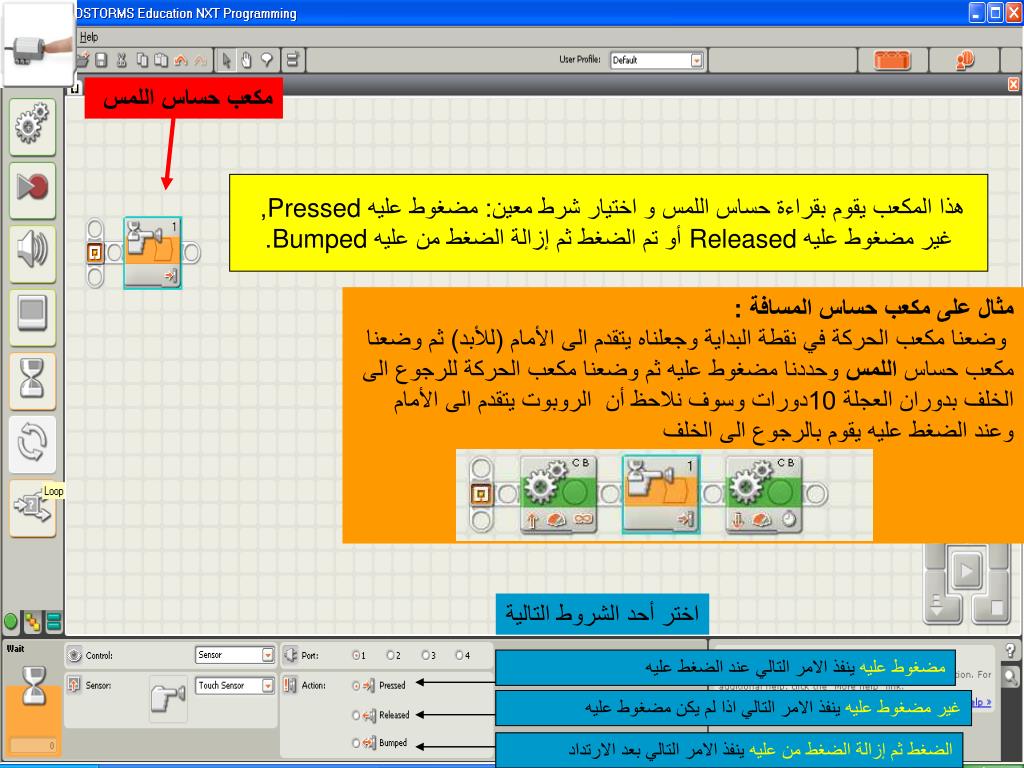Click the magnifier icon in the help panel
This screenshot has width=1024, height=768.
pos(1011,678)
